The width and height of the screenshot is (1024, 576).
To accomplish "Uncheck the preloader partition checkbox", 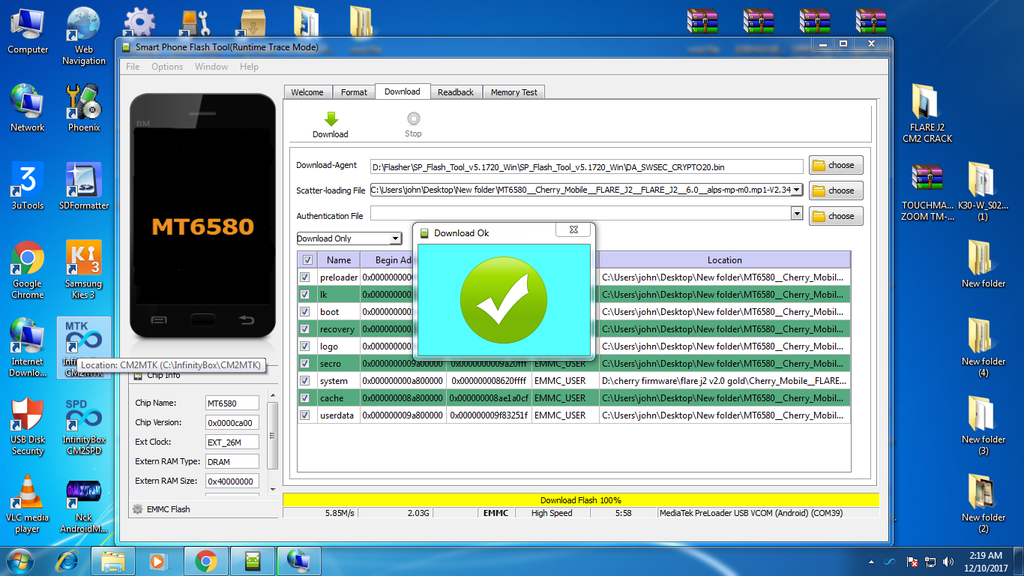I will point(305,277).
